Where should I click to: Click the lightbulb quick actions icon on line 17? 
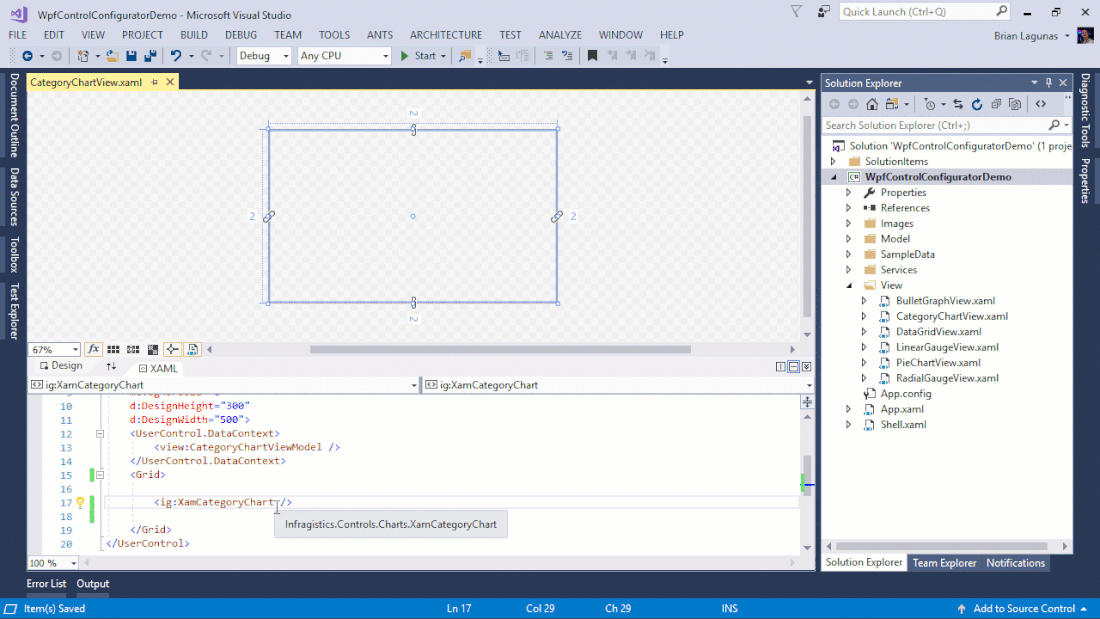click(80, 502)
